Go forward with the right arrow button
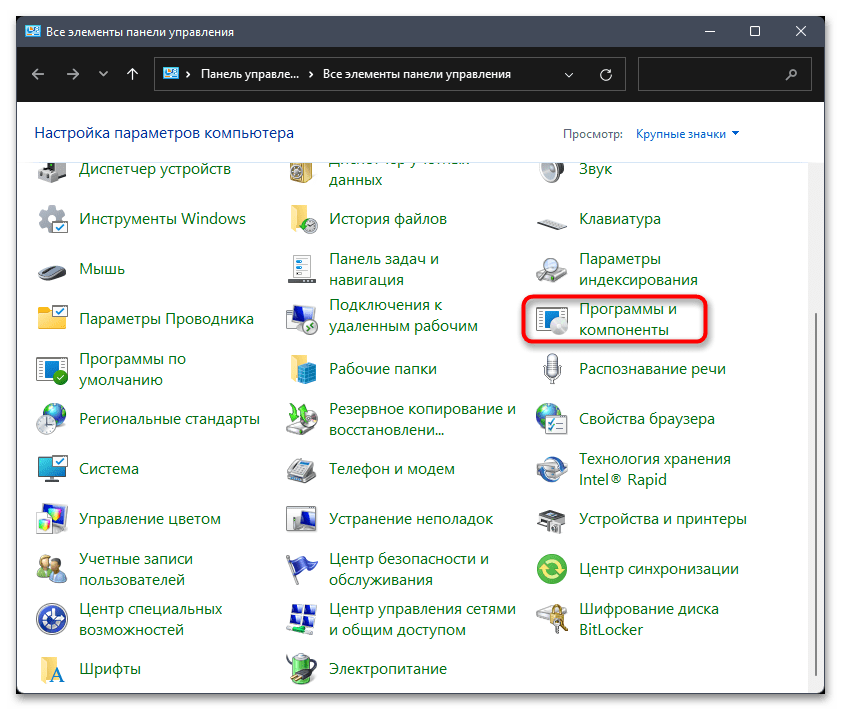 (x=73, y=74)
